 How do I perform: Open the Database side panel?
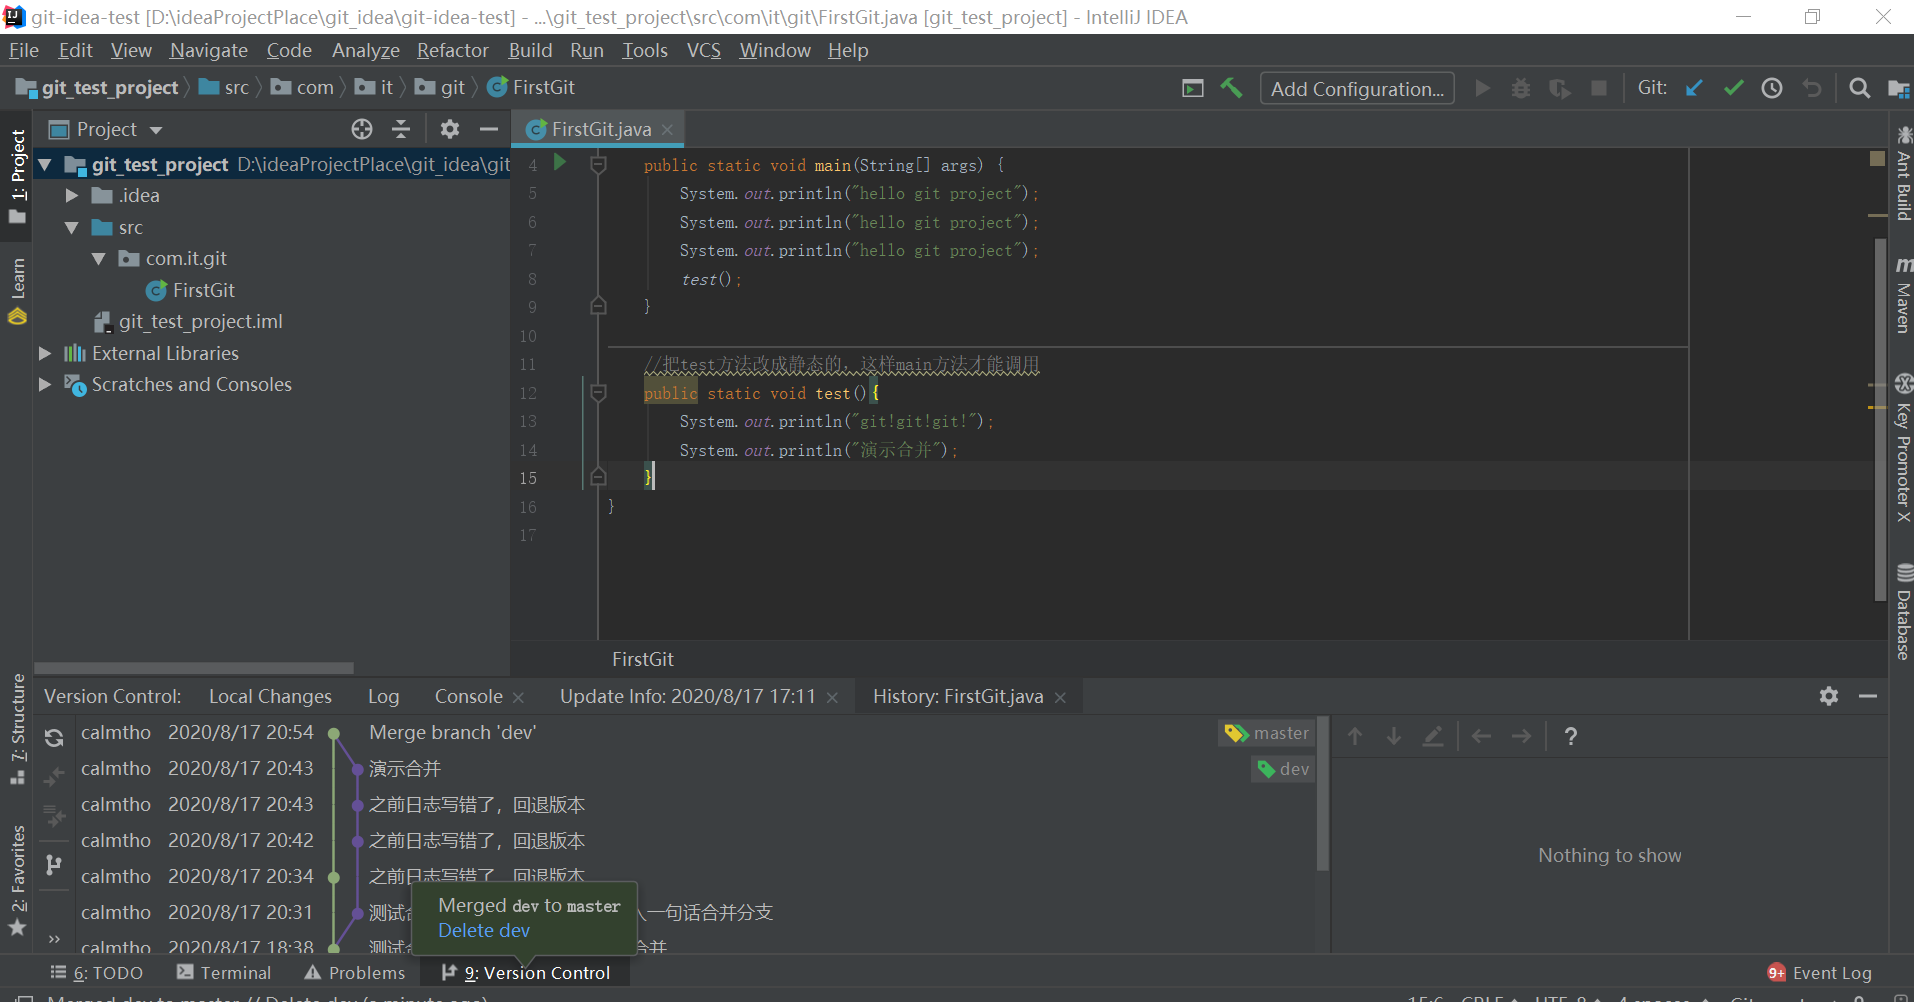click(1903, 611)
